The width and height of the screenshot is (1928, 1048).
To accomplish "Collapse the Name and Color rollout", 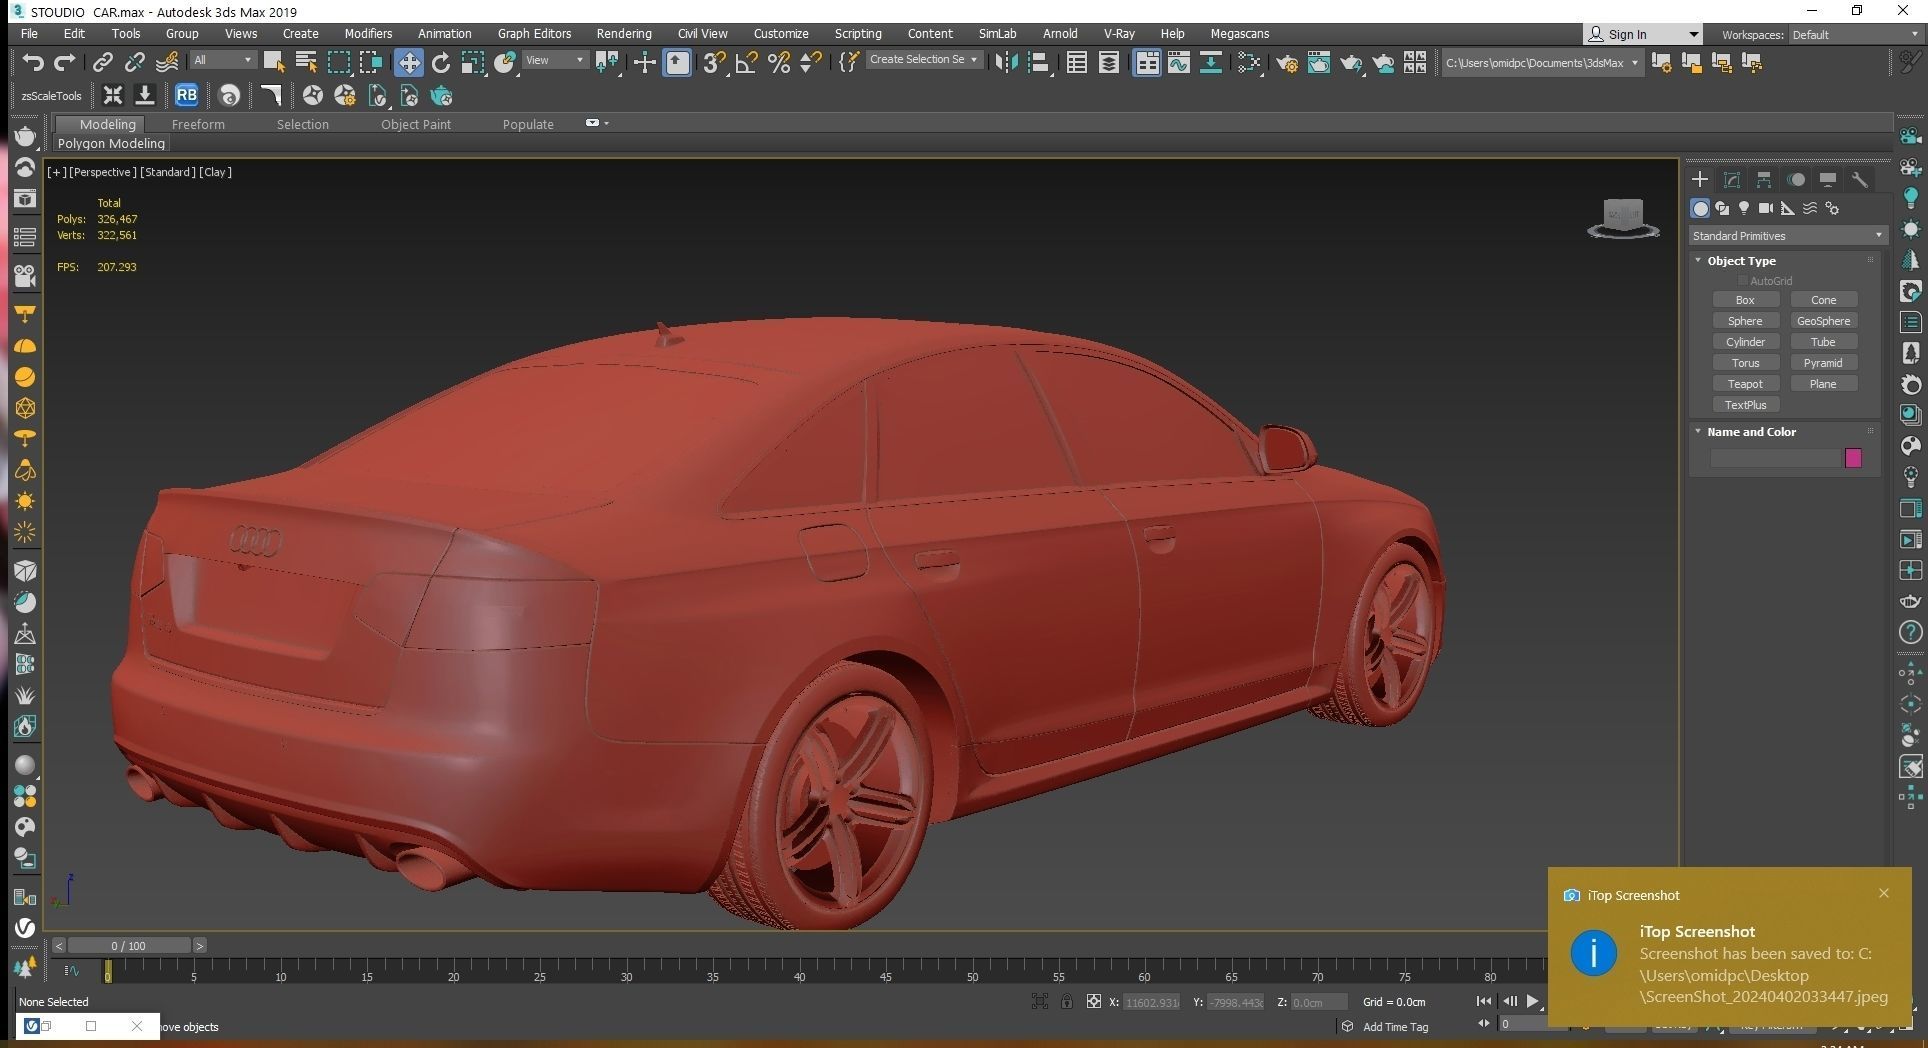I will (1698, 431).
